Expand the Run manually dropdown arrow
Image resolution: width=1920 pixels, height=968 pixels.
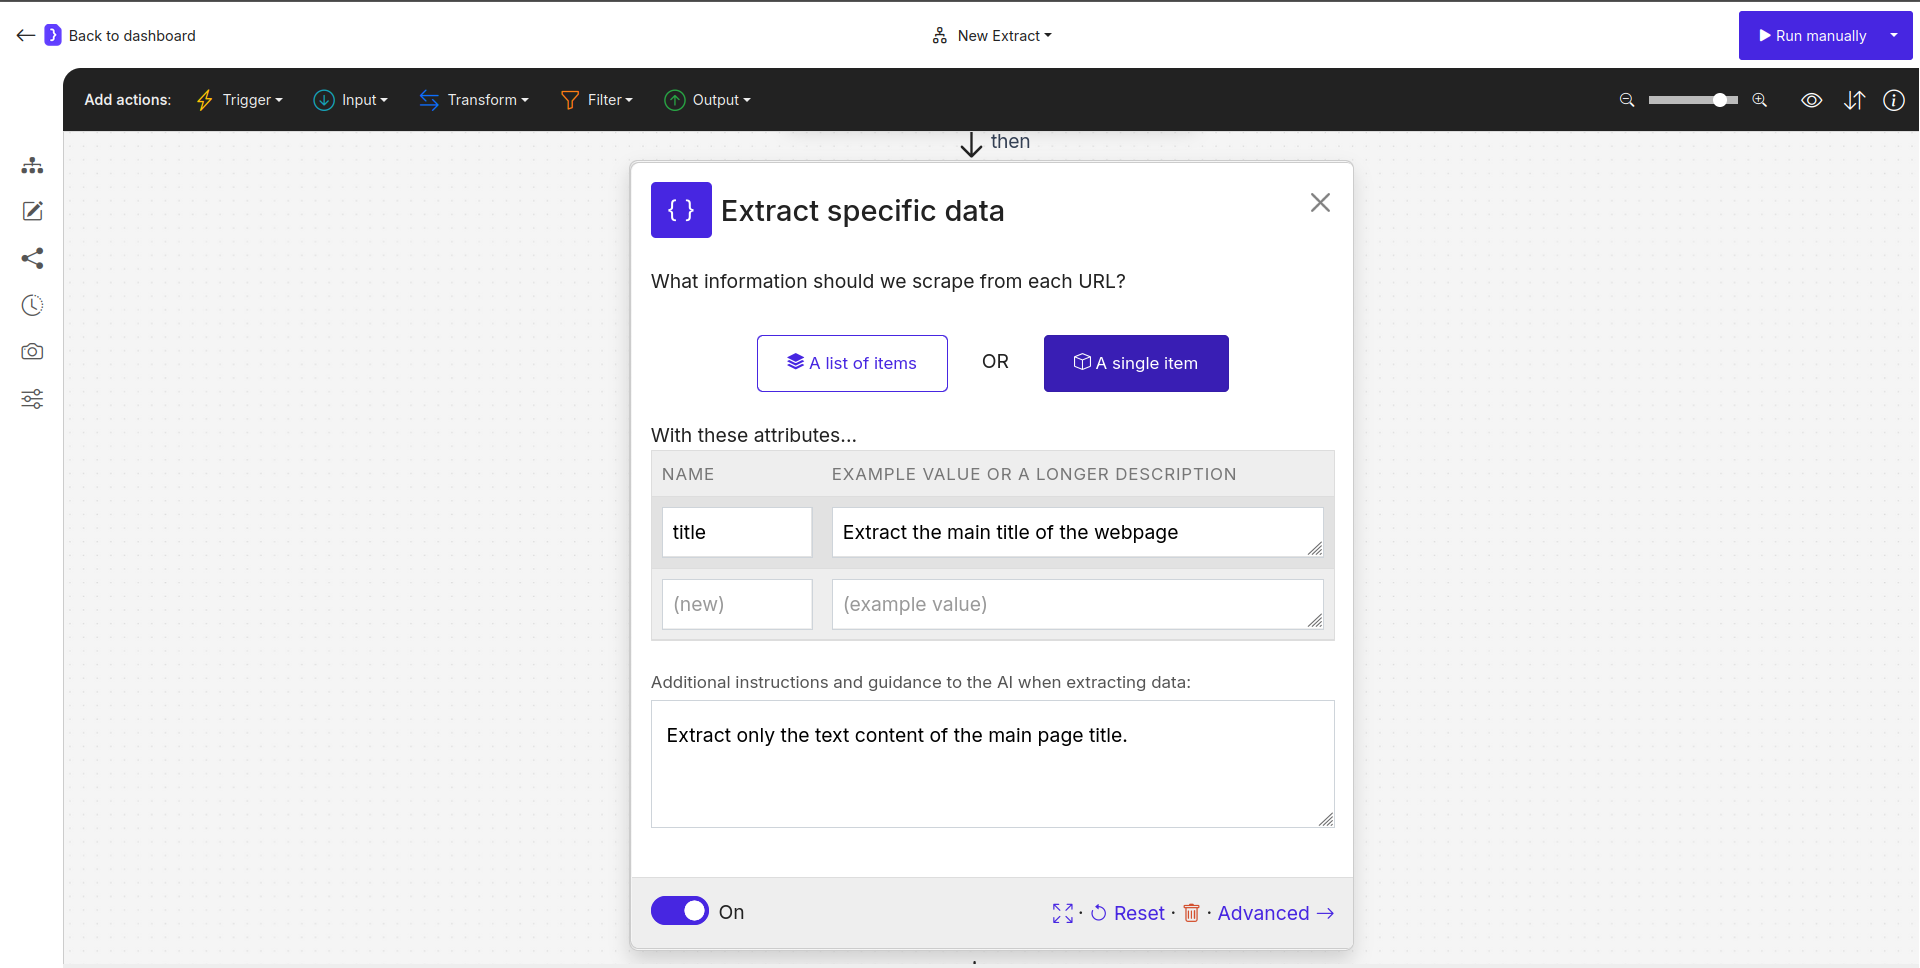click(x=1894, y=35)
